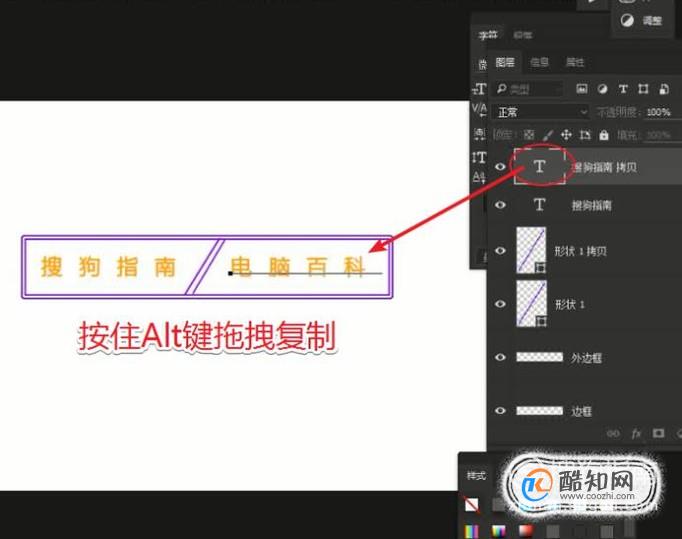This screenshot has height=539, width=682.
Task: Switch to the 信息 tab
Action: point(540,63)
